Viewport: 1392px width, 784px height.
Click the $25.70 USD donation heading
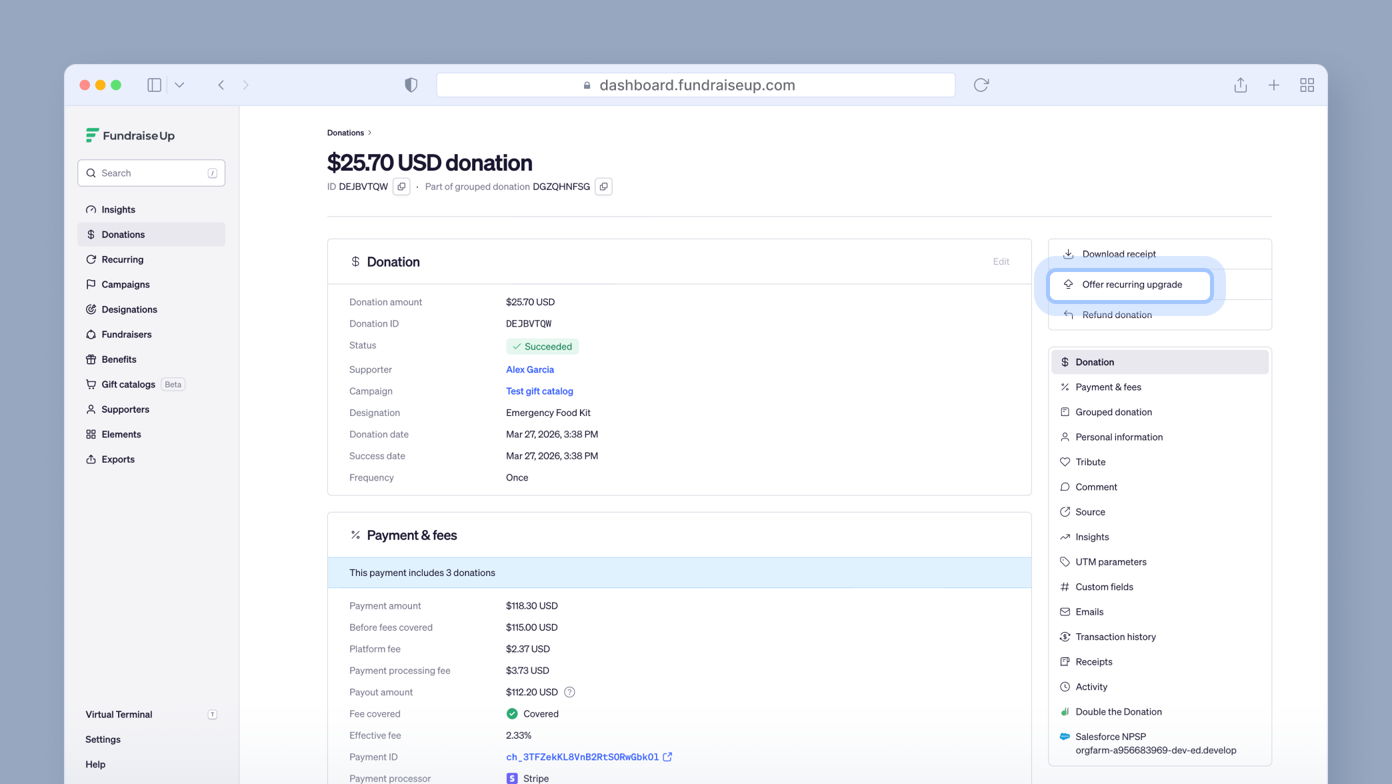pyautogui.click(x=429, y=162)
